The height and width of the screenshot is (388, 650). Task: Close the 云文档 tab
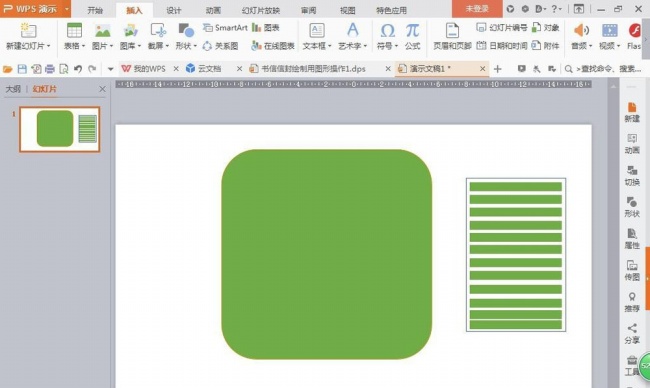click(x=239, y=69)
